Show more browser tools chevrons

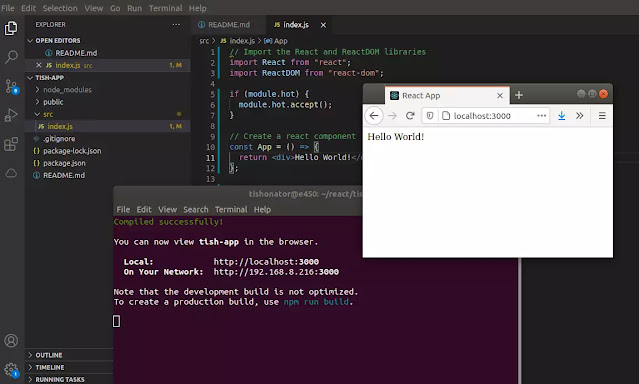580,116
